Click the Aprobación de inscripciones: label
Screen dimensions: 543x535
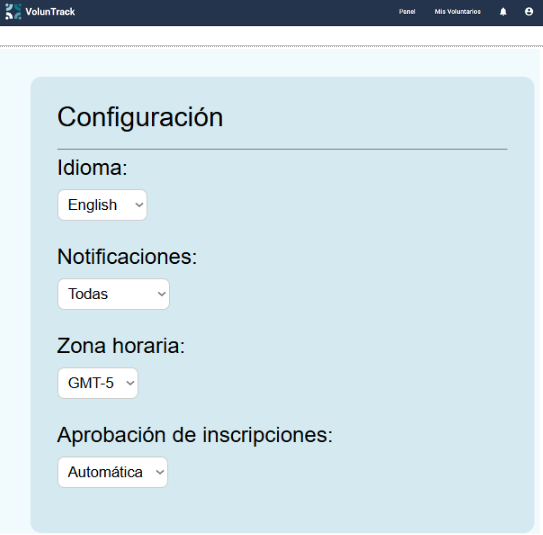point(195,435)
